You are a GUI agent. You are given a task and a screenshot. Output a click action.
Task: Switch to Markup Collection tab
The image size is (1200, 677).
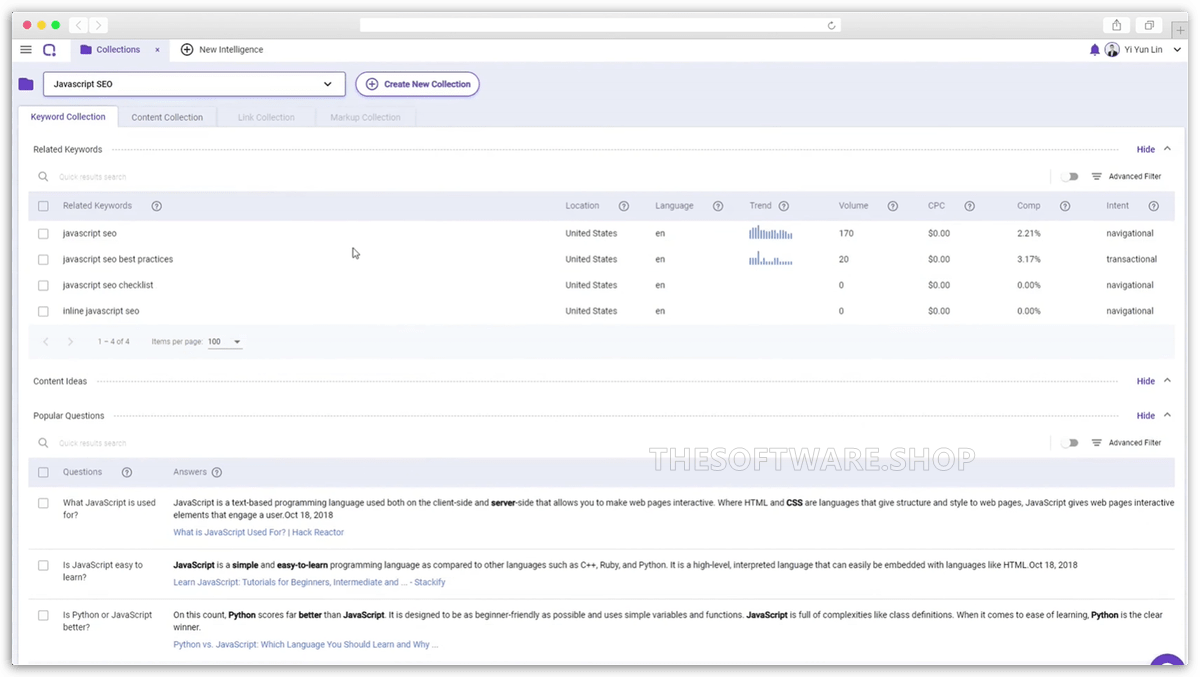tap(365, 117)
